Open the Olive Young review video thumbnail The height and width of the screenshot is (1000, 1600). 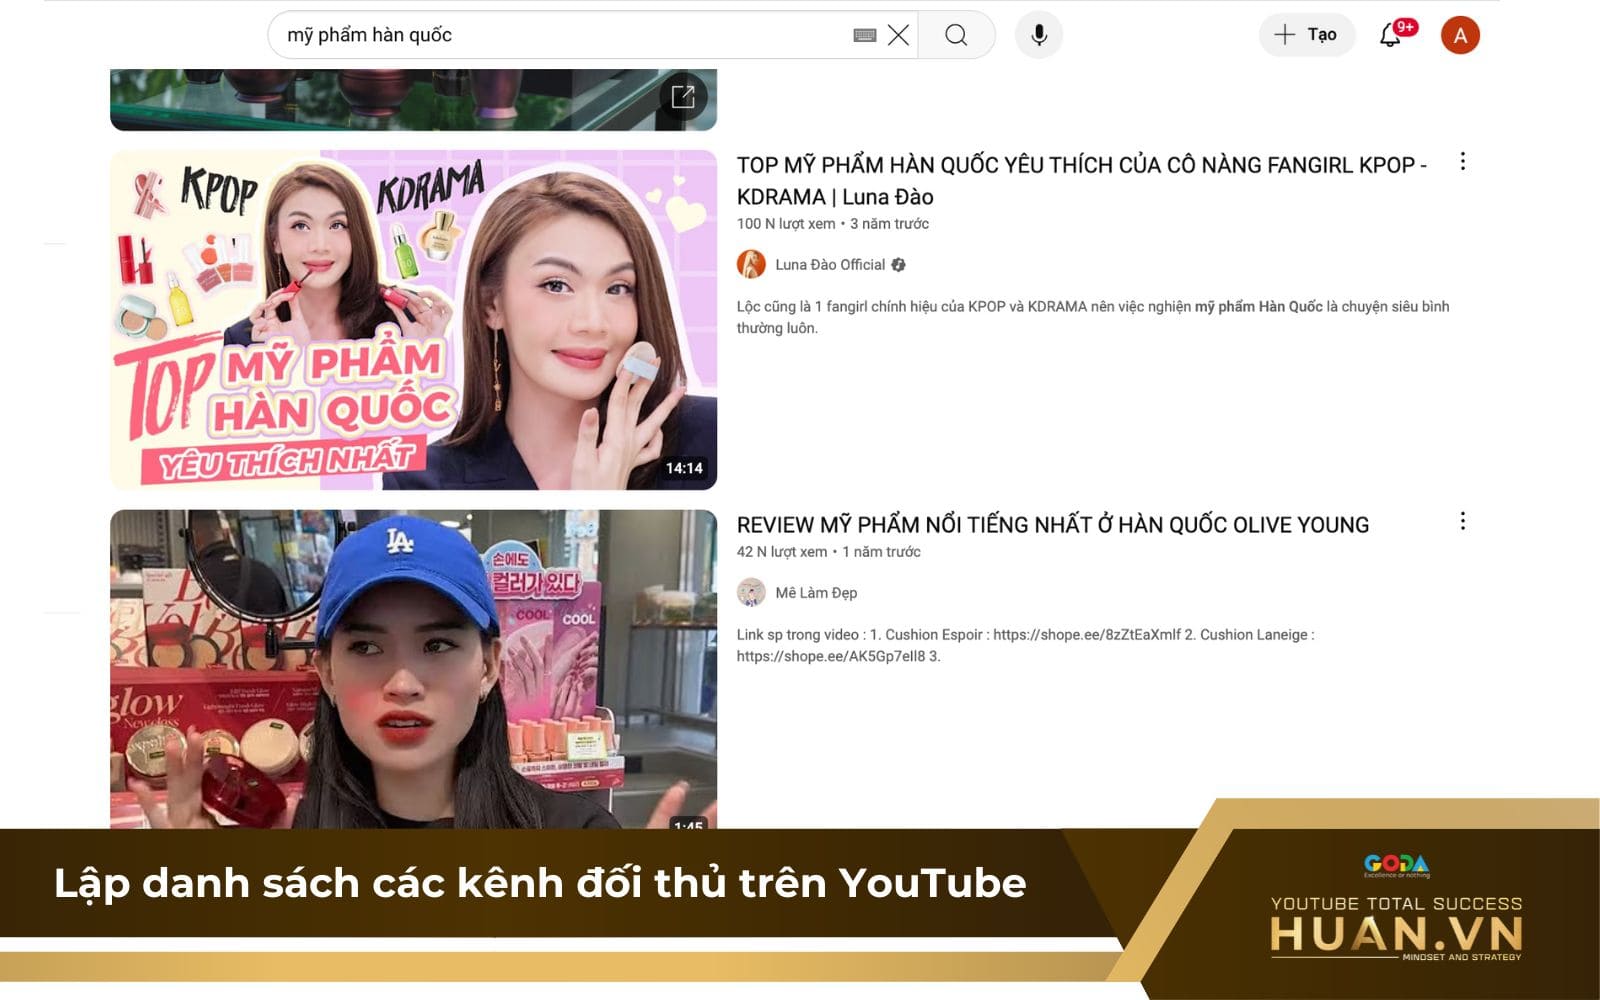pyautogui.click(x=413, y=669)
